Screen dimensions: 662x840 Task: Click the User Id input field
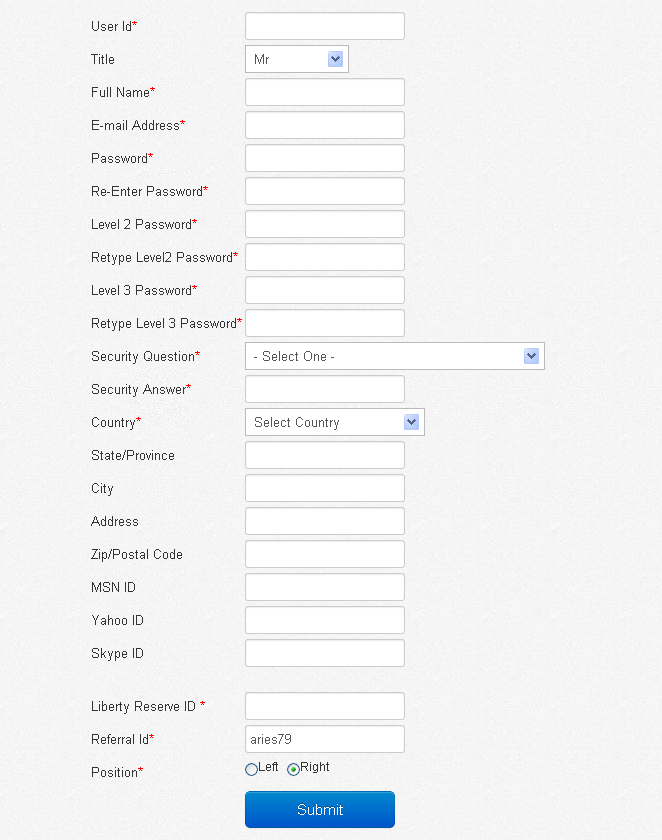325,26
